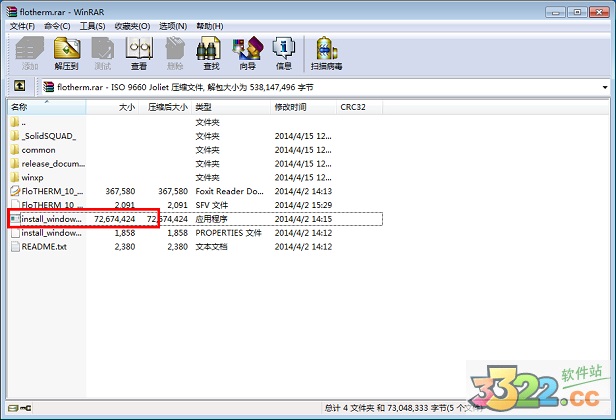Viewport: 616px width, 420px height.
Task: Click the 2014/4/2 15:29 date cell
Action: pos(303,205)
